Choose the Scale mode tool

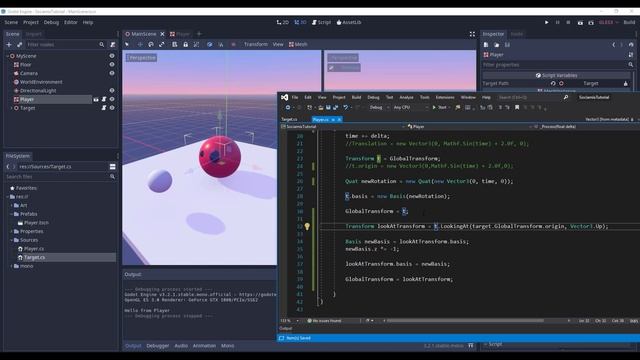pos(162,44)
